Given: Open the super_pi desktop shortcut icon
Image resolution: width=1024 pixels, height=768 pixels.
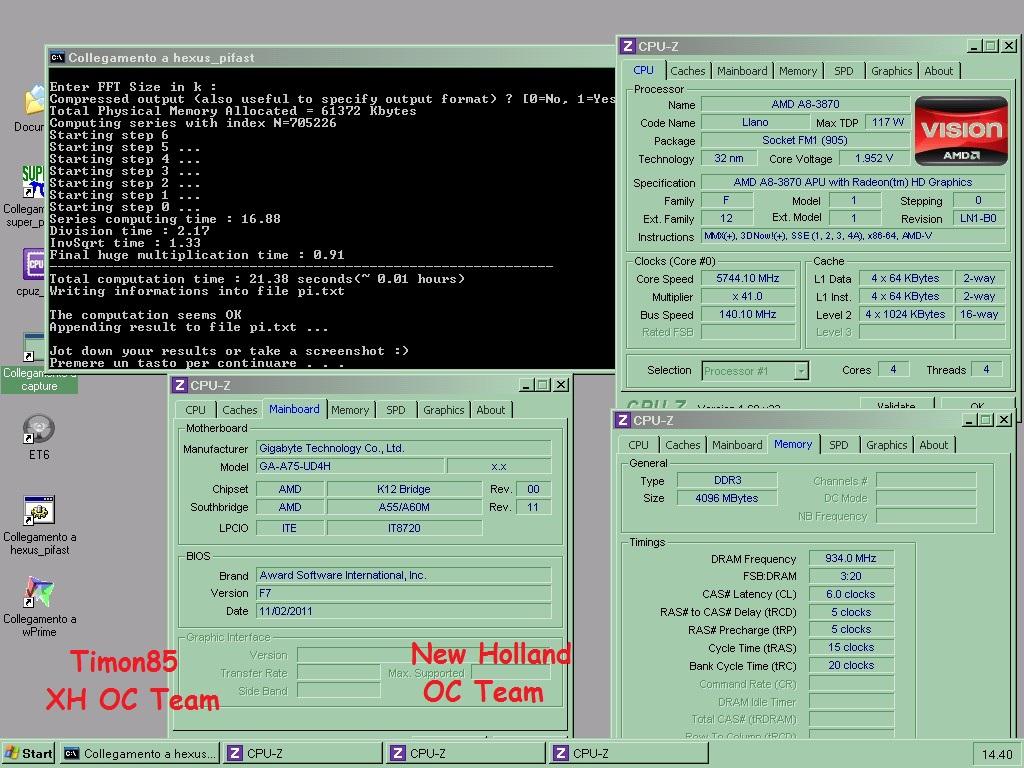Looking at the screenshot, I should click(33, 182).
